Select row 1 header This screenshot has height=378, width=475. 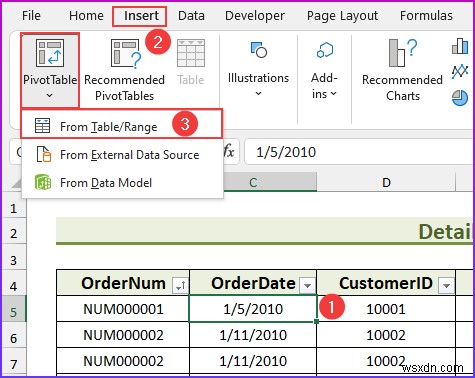point(14,209)
